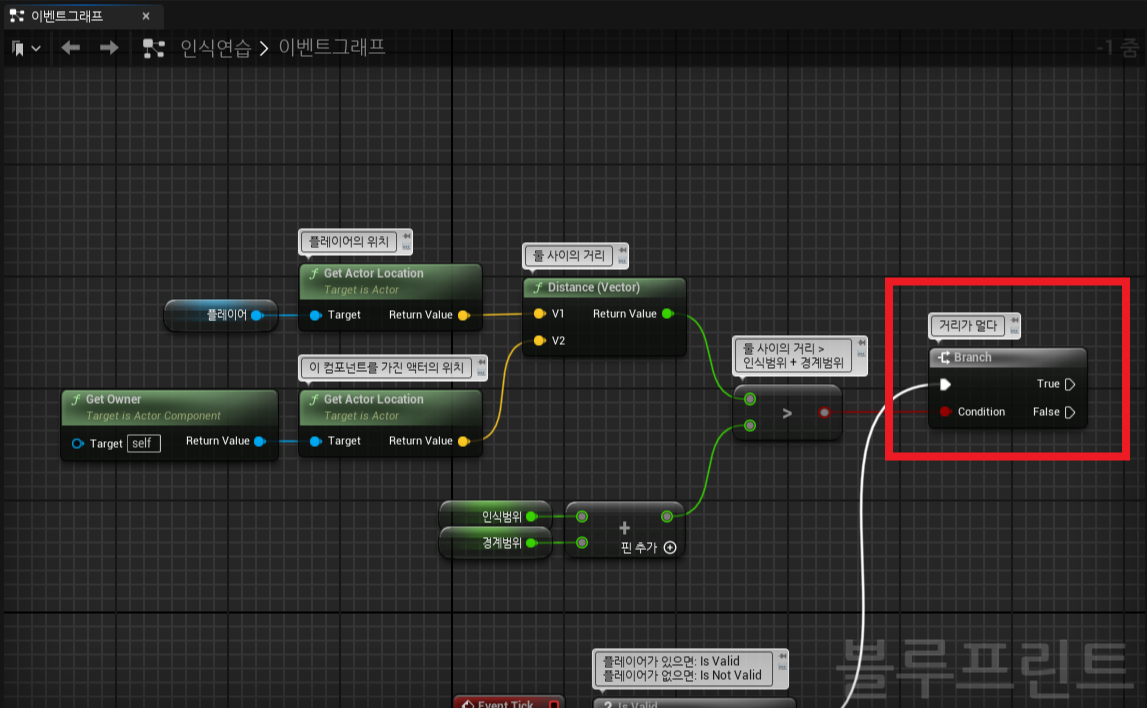Click the Branch True output pin

pyautogui.click(x=1070, y=384)
